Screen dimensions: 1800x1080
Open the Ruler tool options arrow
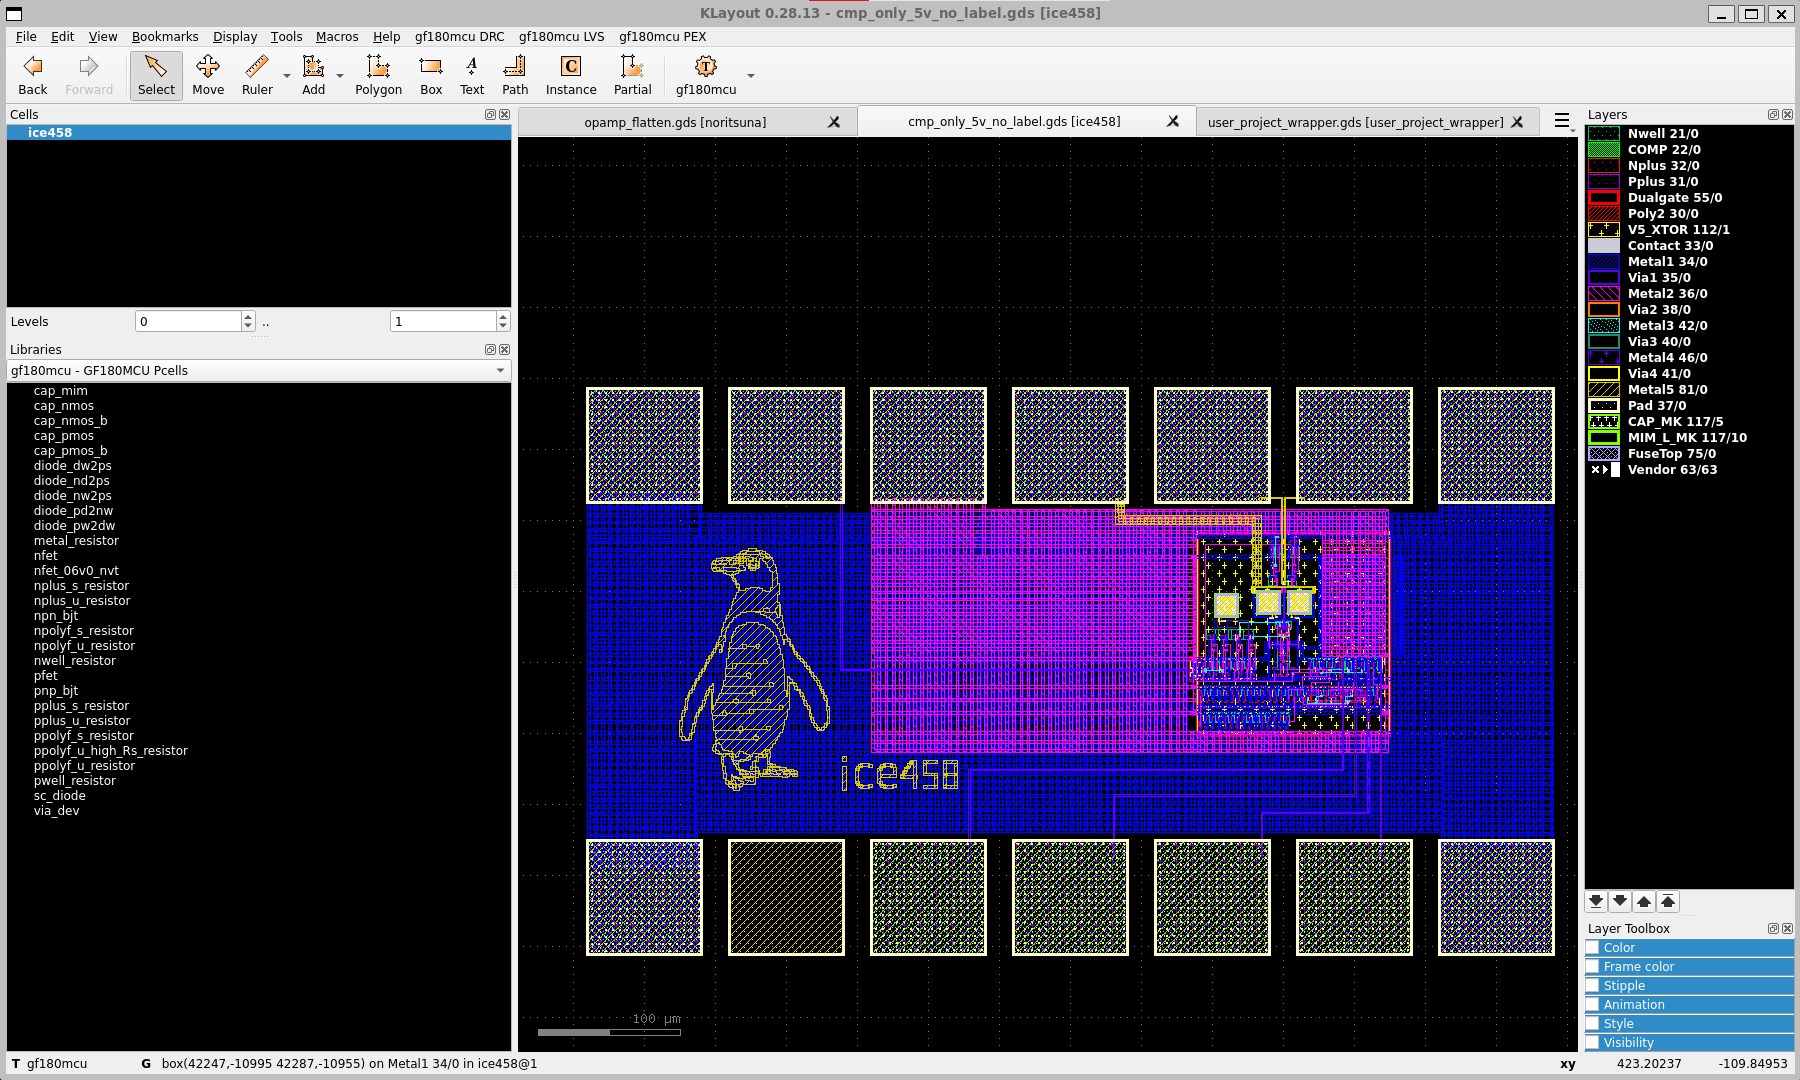(287, 76)
